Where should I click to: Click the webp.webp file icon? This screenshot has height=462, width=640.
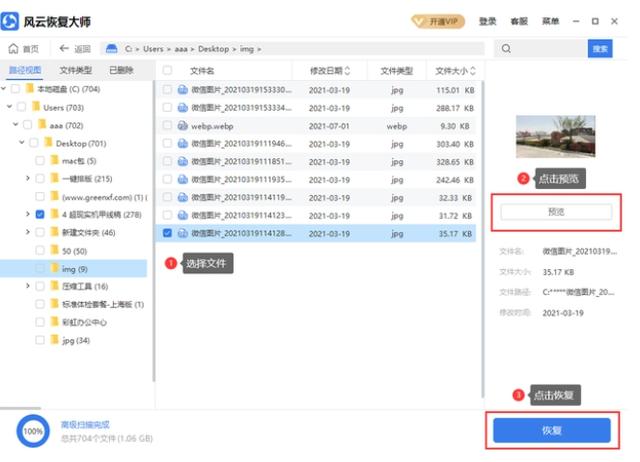[x=182, y=126]
